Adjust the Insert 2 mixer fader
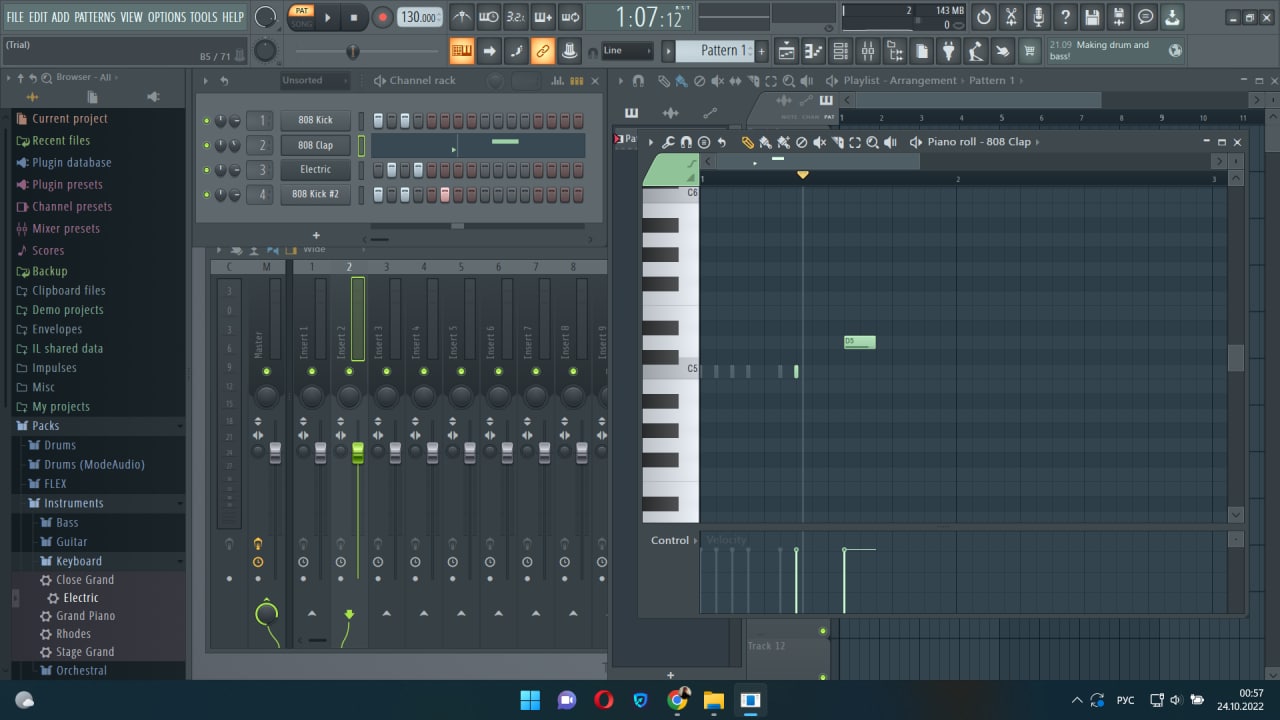This screenshot has height=720, width=1280. point(358,453)
